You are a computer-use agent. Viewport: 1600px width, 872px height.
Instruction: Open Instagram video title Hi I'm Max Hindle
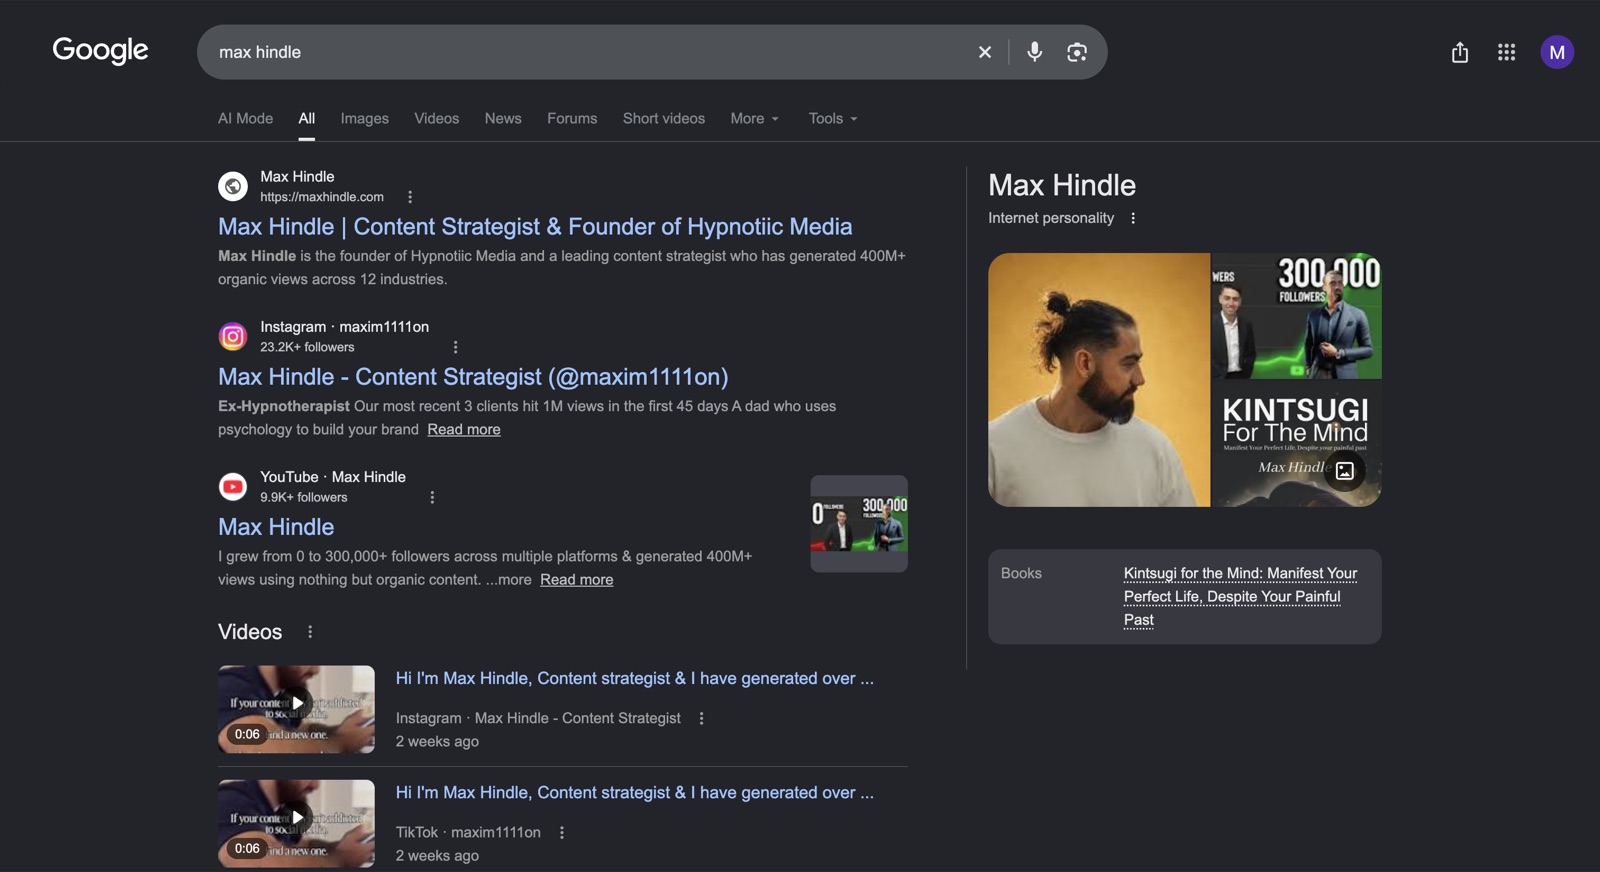click(634, 678)
